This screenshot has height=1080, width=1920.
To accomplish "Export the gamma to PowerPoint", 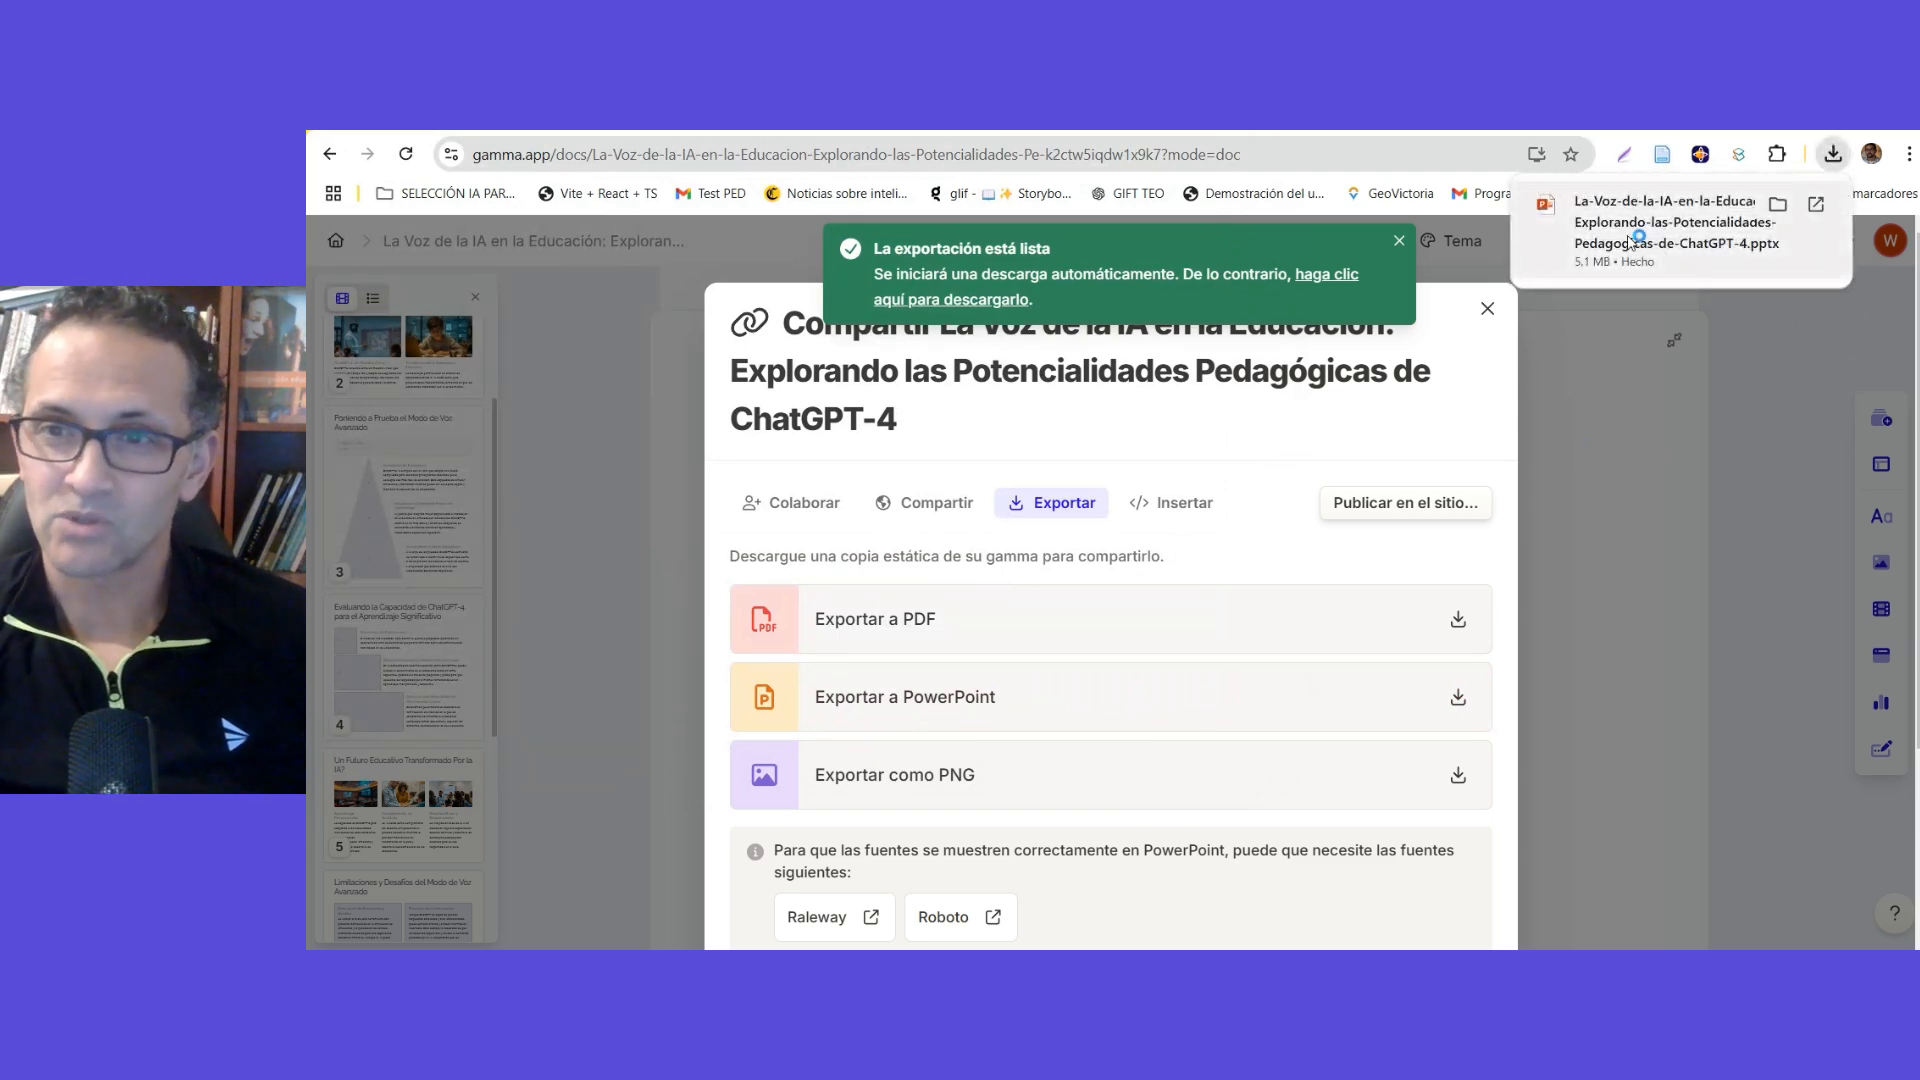I will pyautogui.click(x=1110, y=697).
